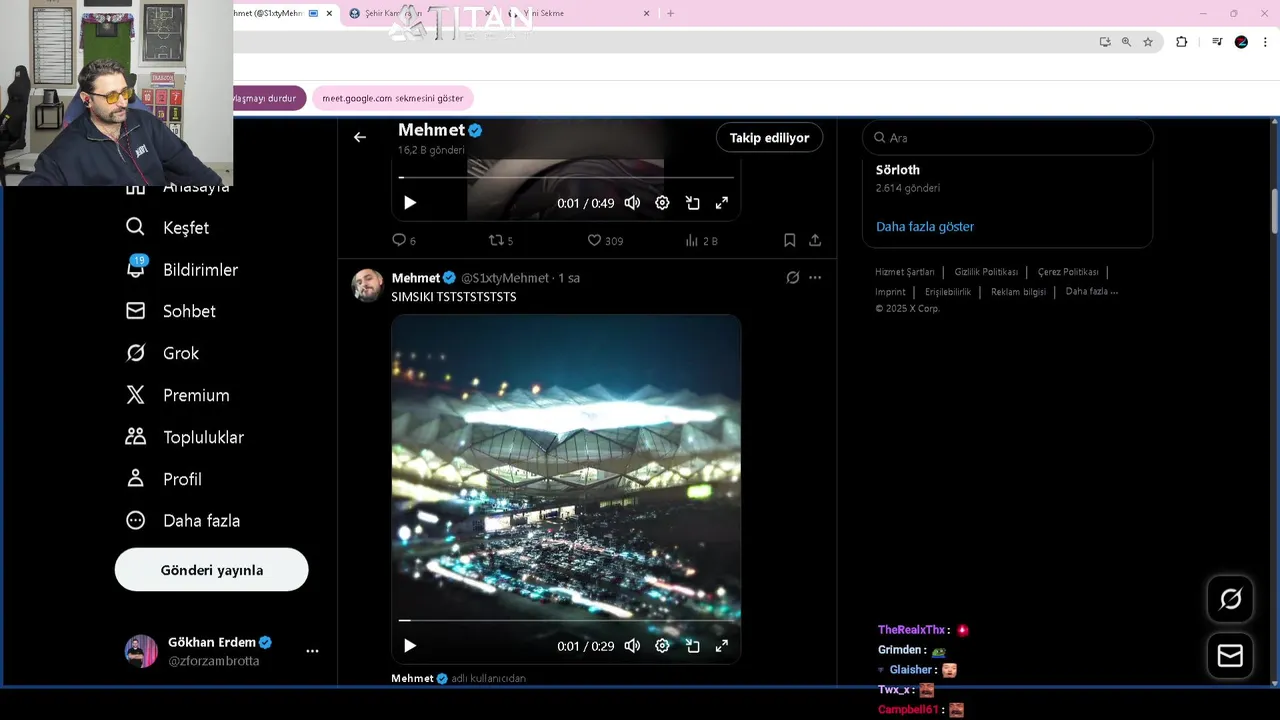Open the Chrome extensions puzzle icon
Image resolution: width=1280 pixels, height=720 pixels.
(x=1181, y=42)
